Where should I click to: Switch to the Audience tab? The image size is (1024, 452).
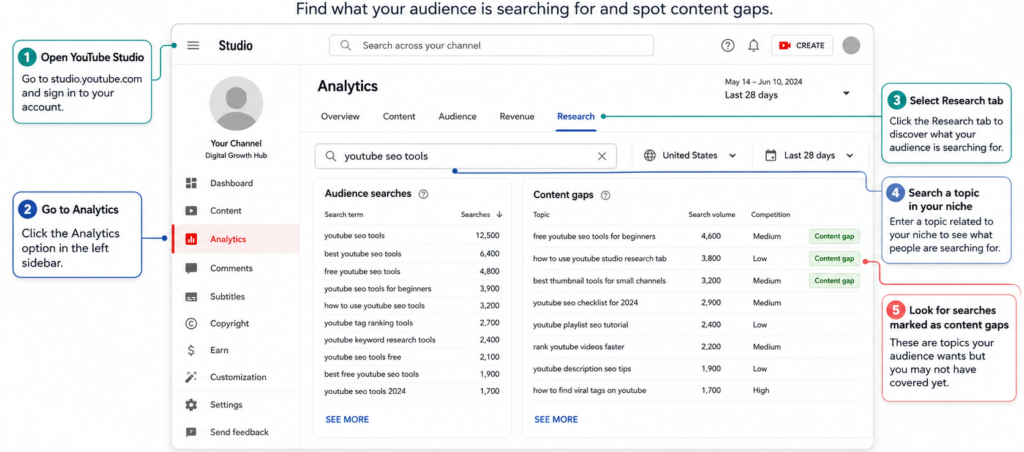pos(457,116)
